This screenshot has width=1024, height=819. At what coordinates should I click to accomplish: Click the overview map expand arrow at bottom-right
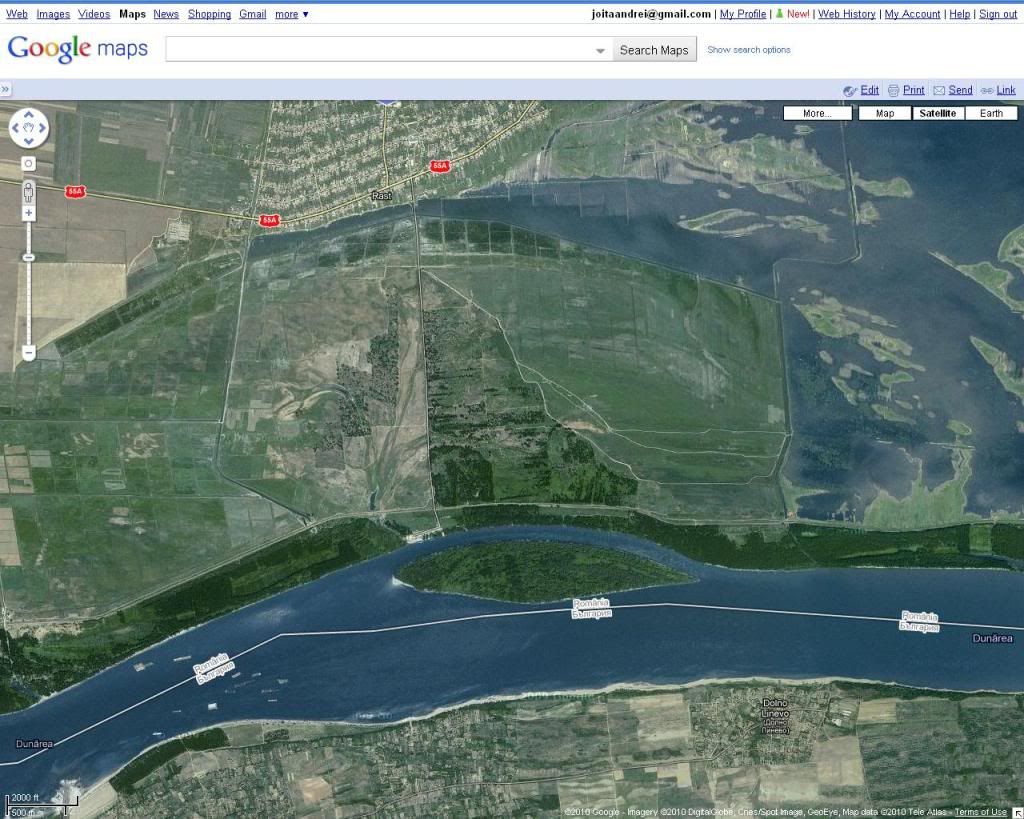click(1017, 812)
